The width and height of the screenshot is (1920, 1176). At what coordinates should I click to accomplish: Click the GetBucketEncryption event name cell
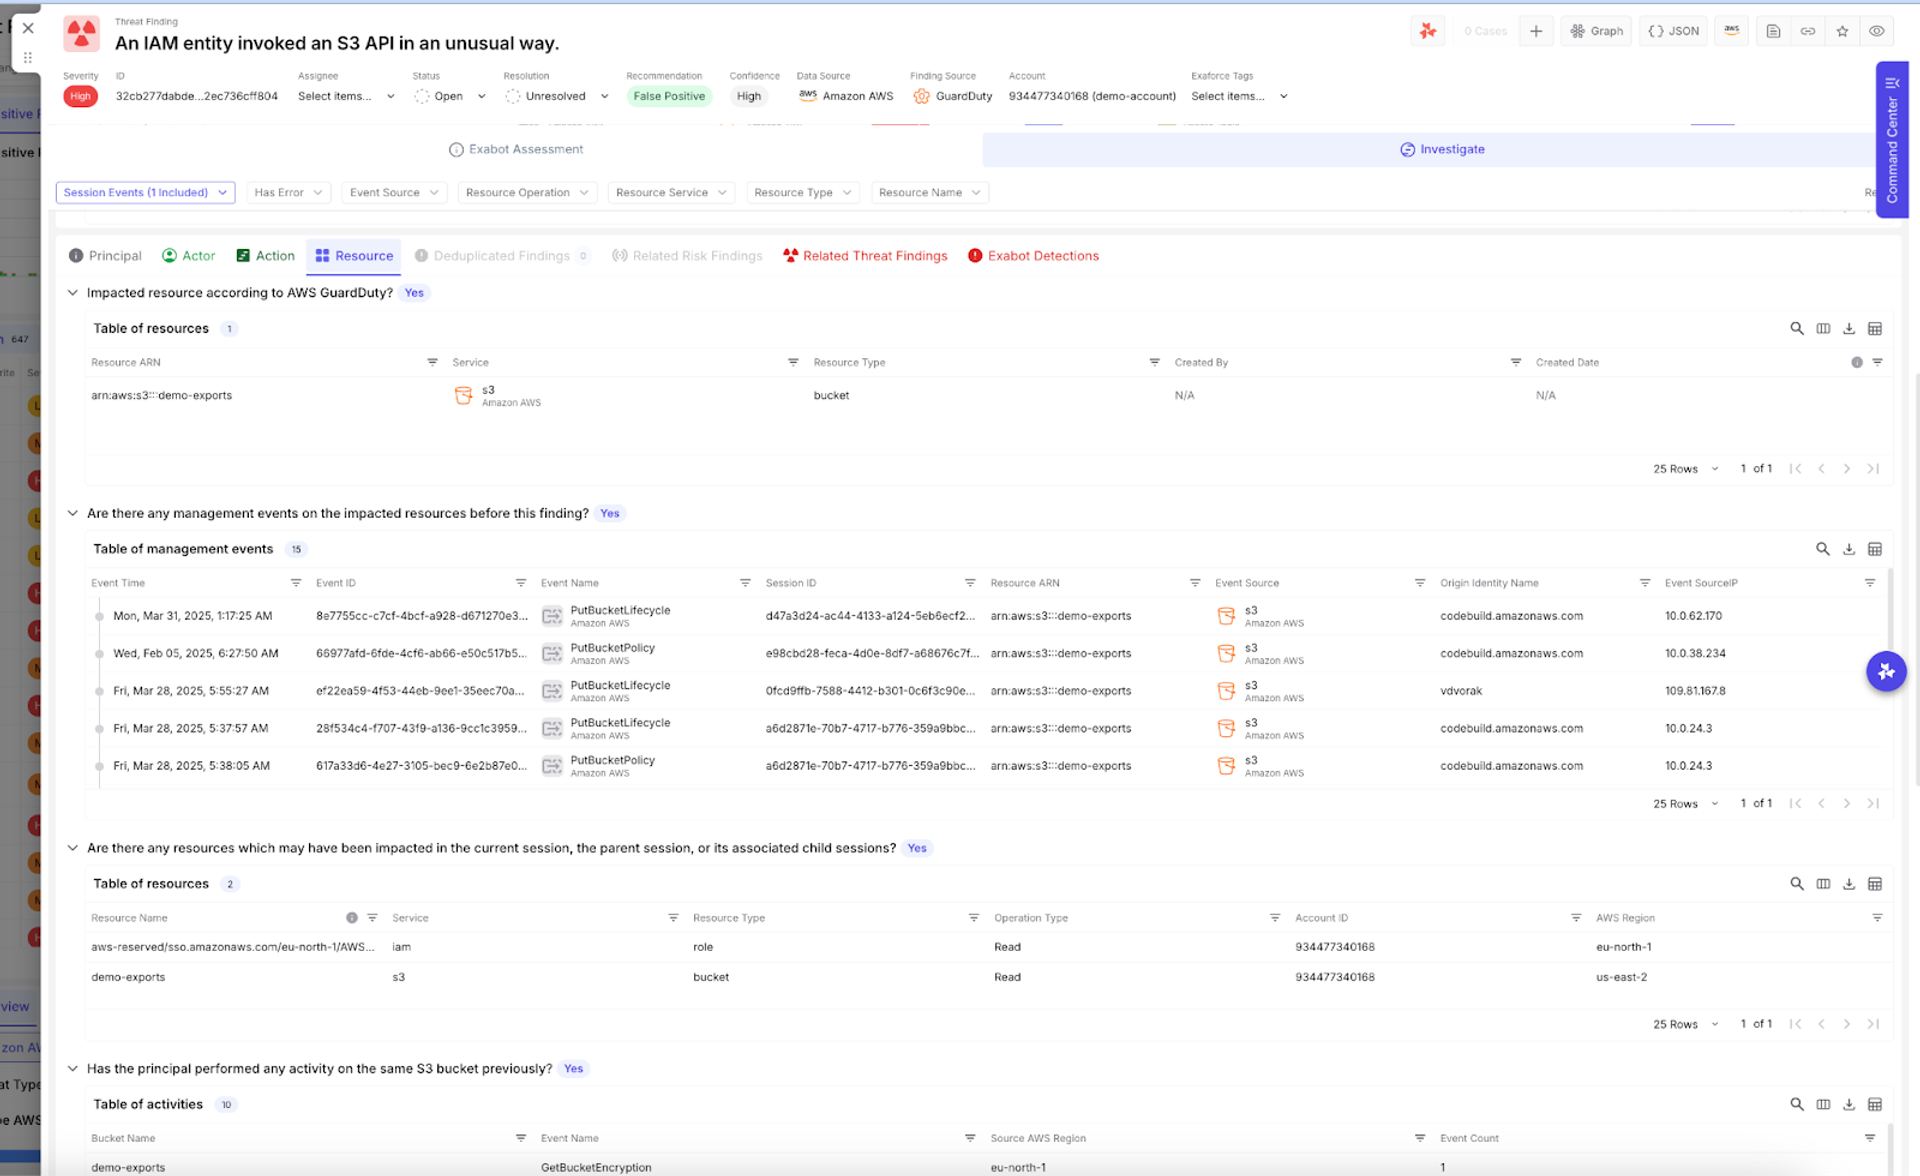pos(596,1167)
